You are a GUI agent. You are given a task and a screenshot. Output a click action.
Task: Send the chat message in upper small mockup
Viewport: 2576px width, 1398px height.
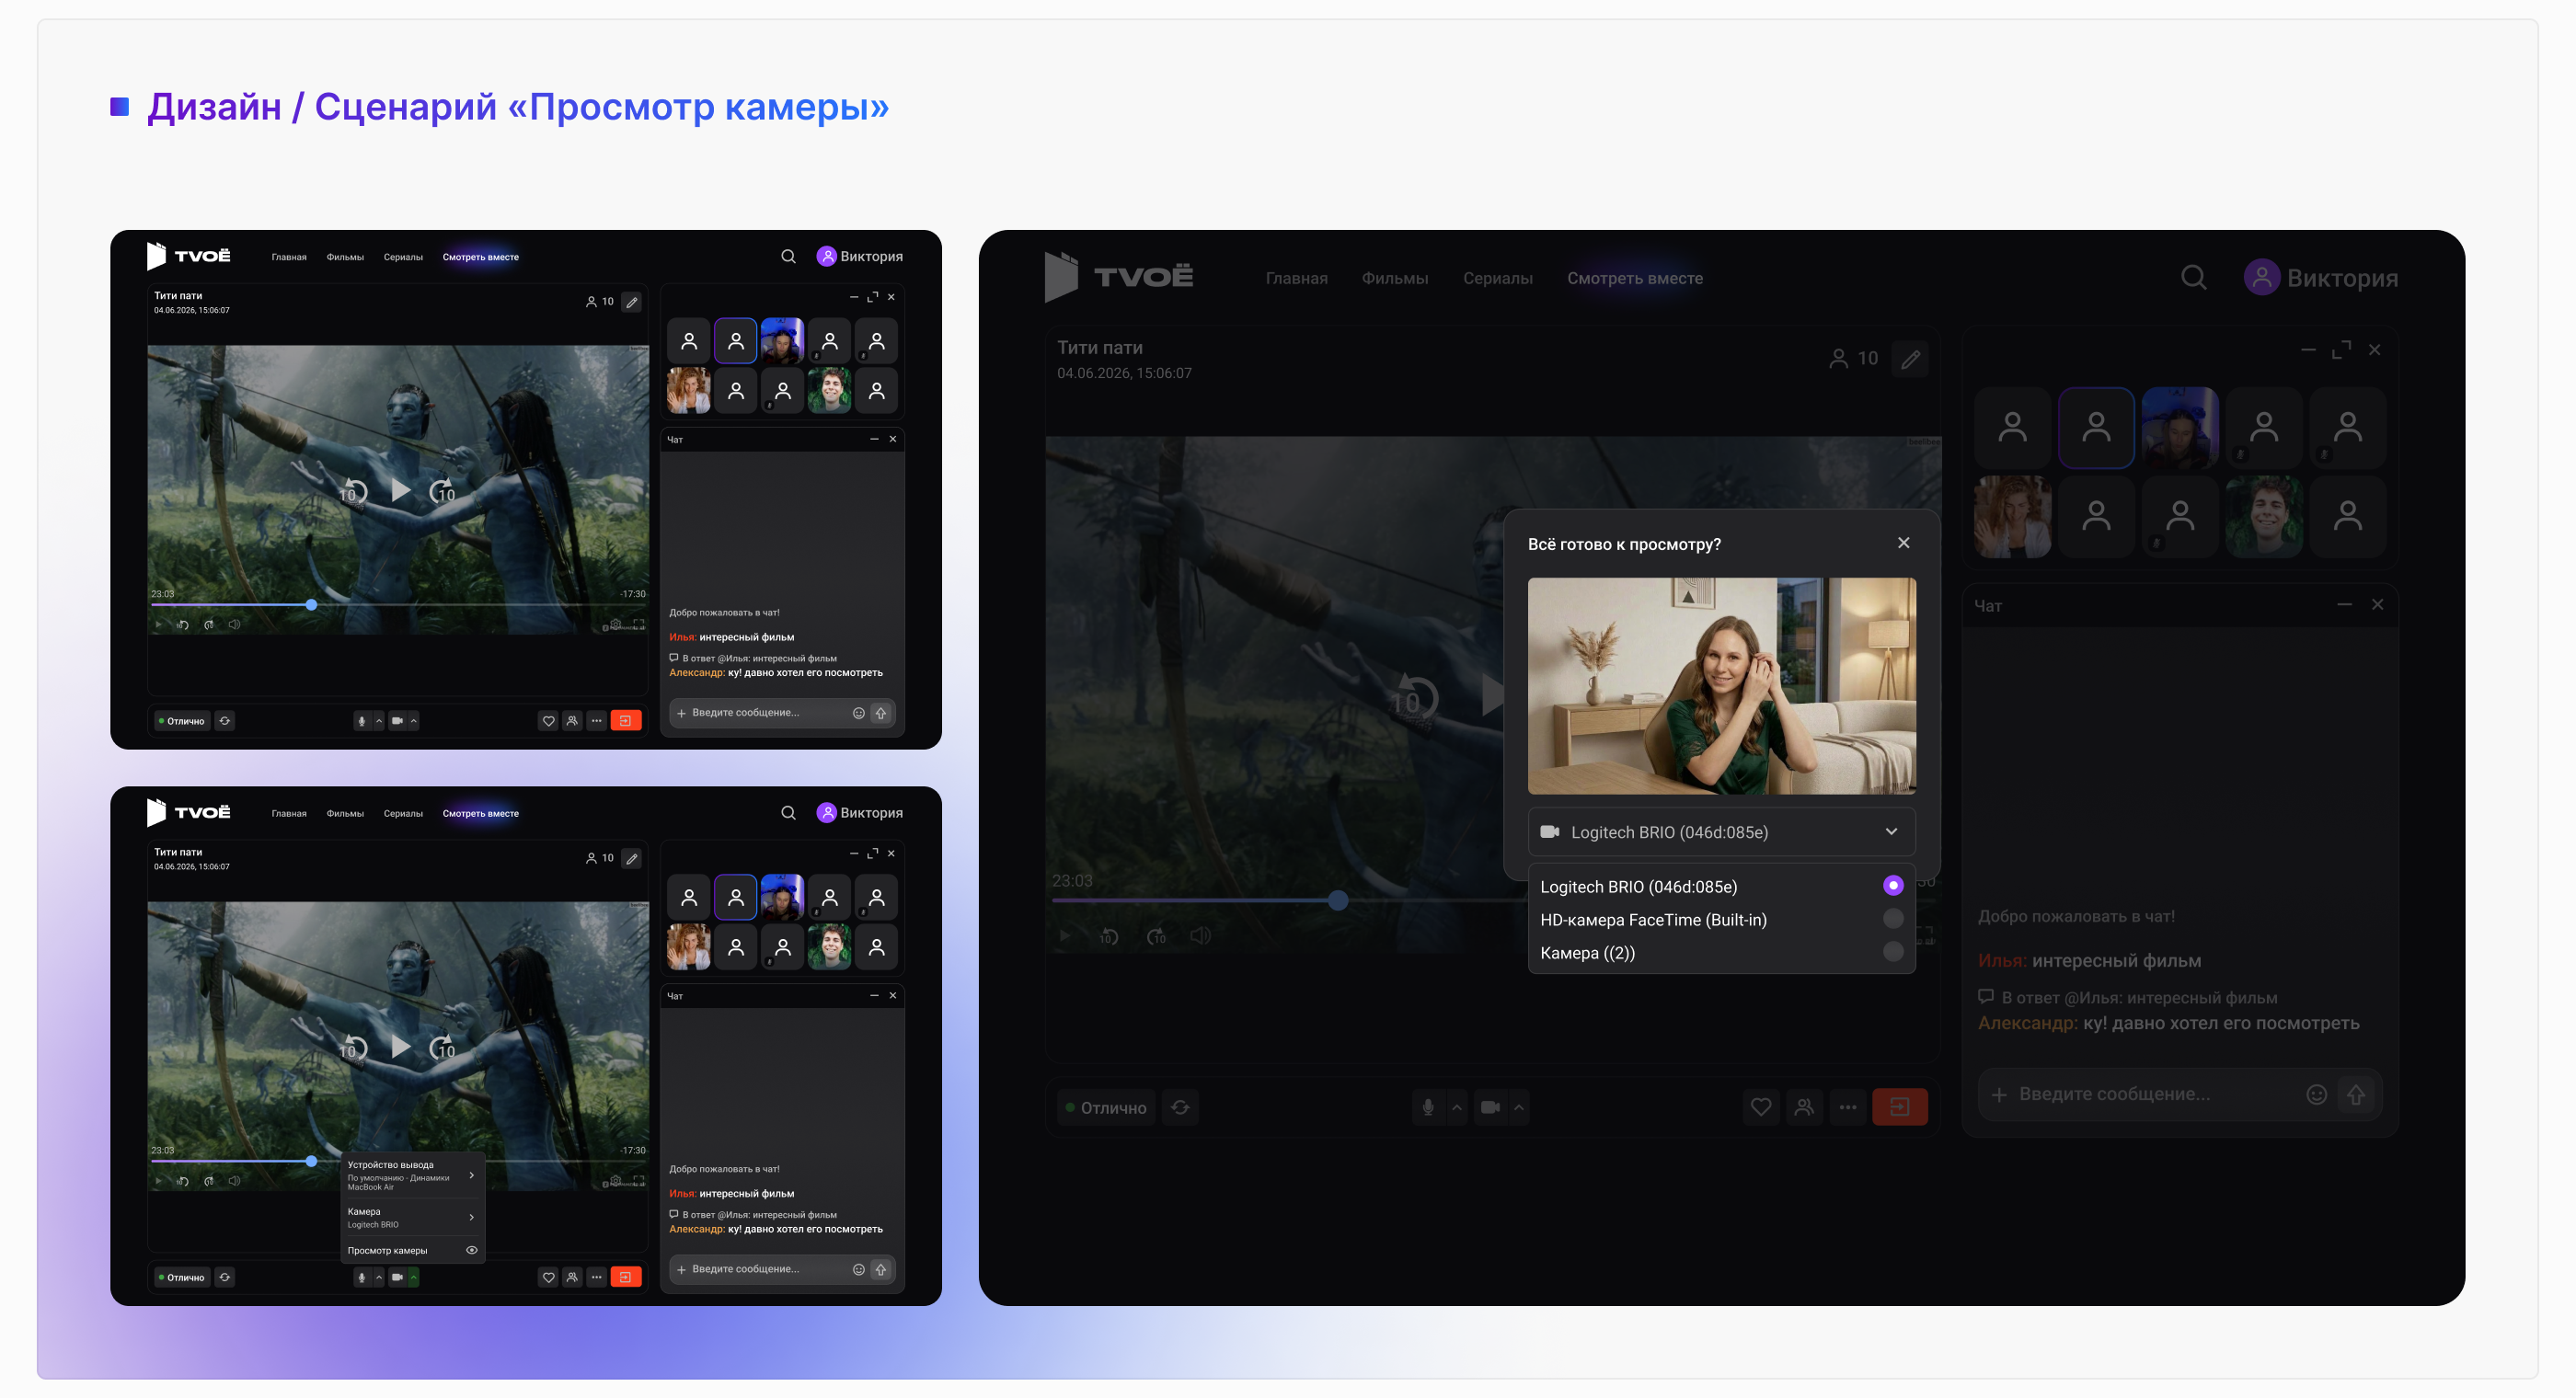tap(881, 713)
